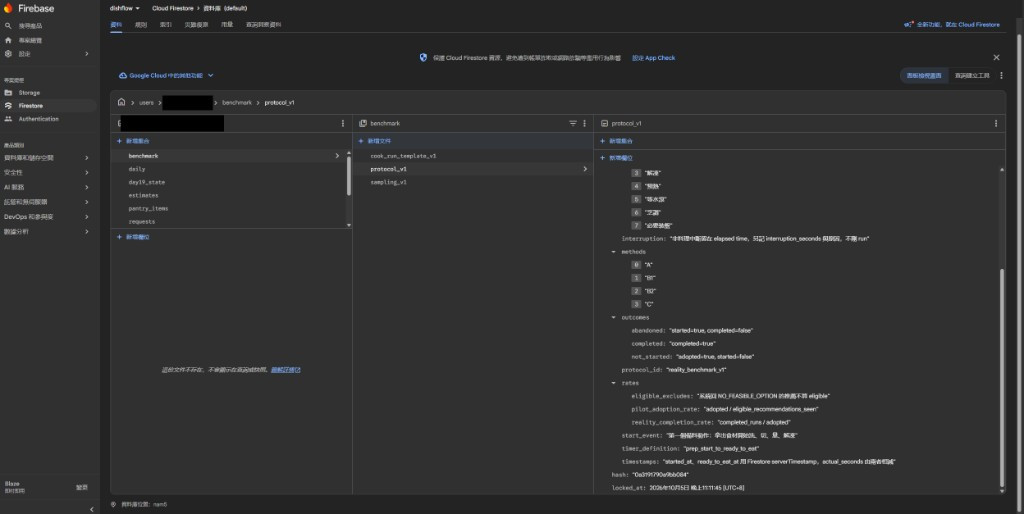Add a collection in the user document panel
This screenshot has height=514, width=1024.
[133, 141]
